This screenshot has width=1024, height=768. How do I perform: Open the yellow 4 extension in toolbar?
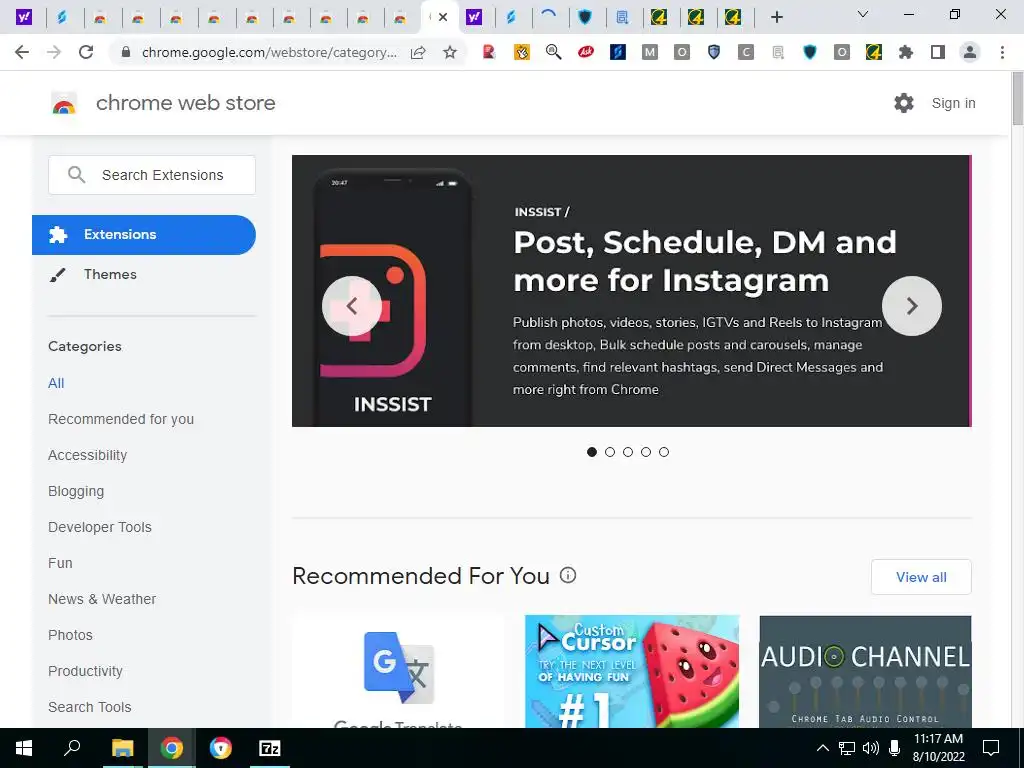[873, 52]
